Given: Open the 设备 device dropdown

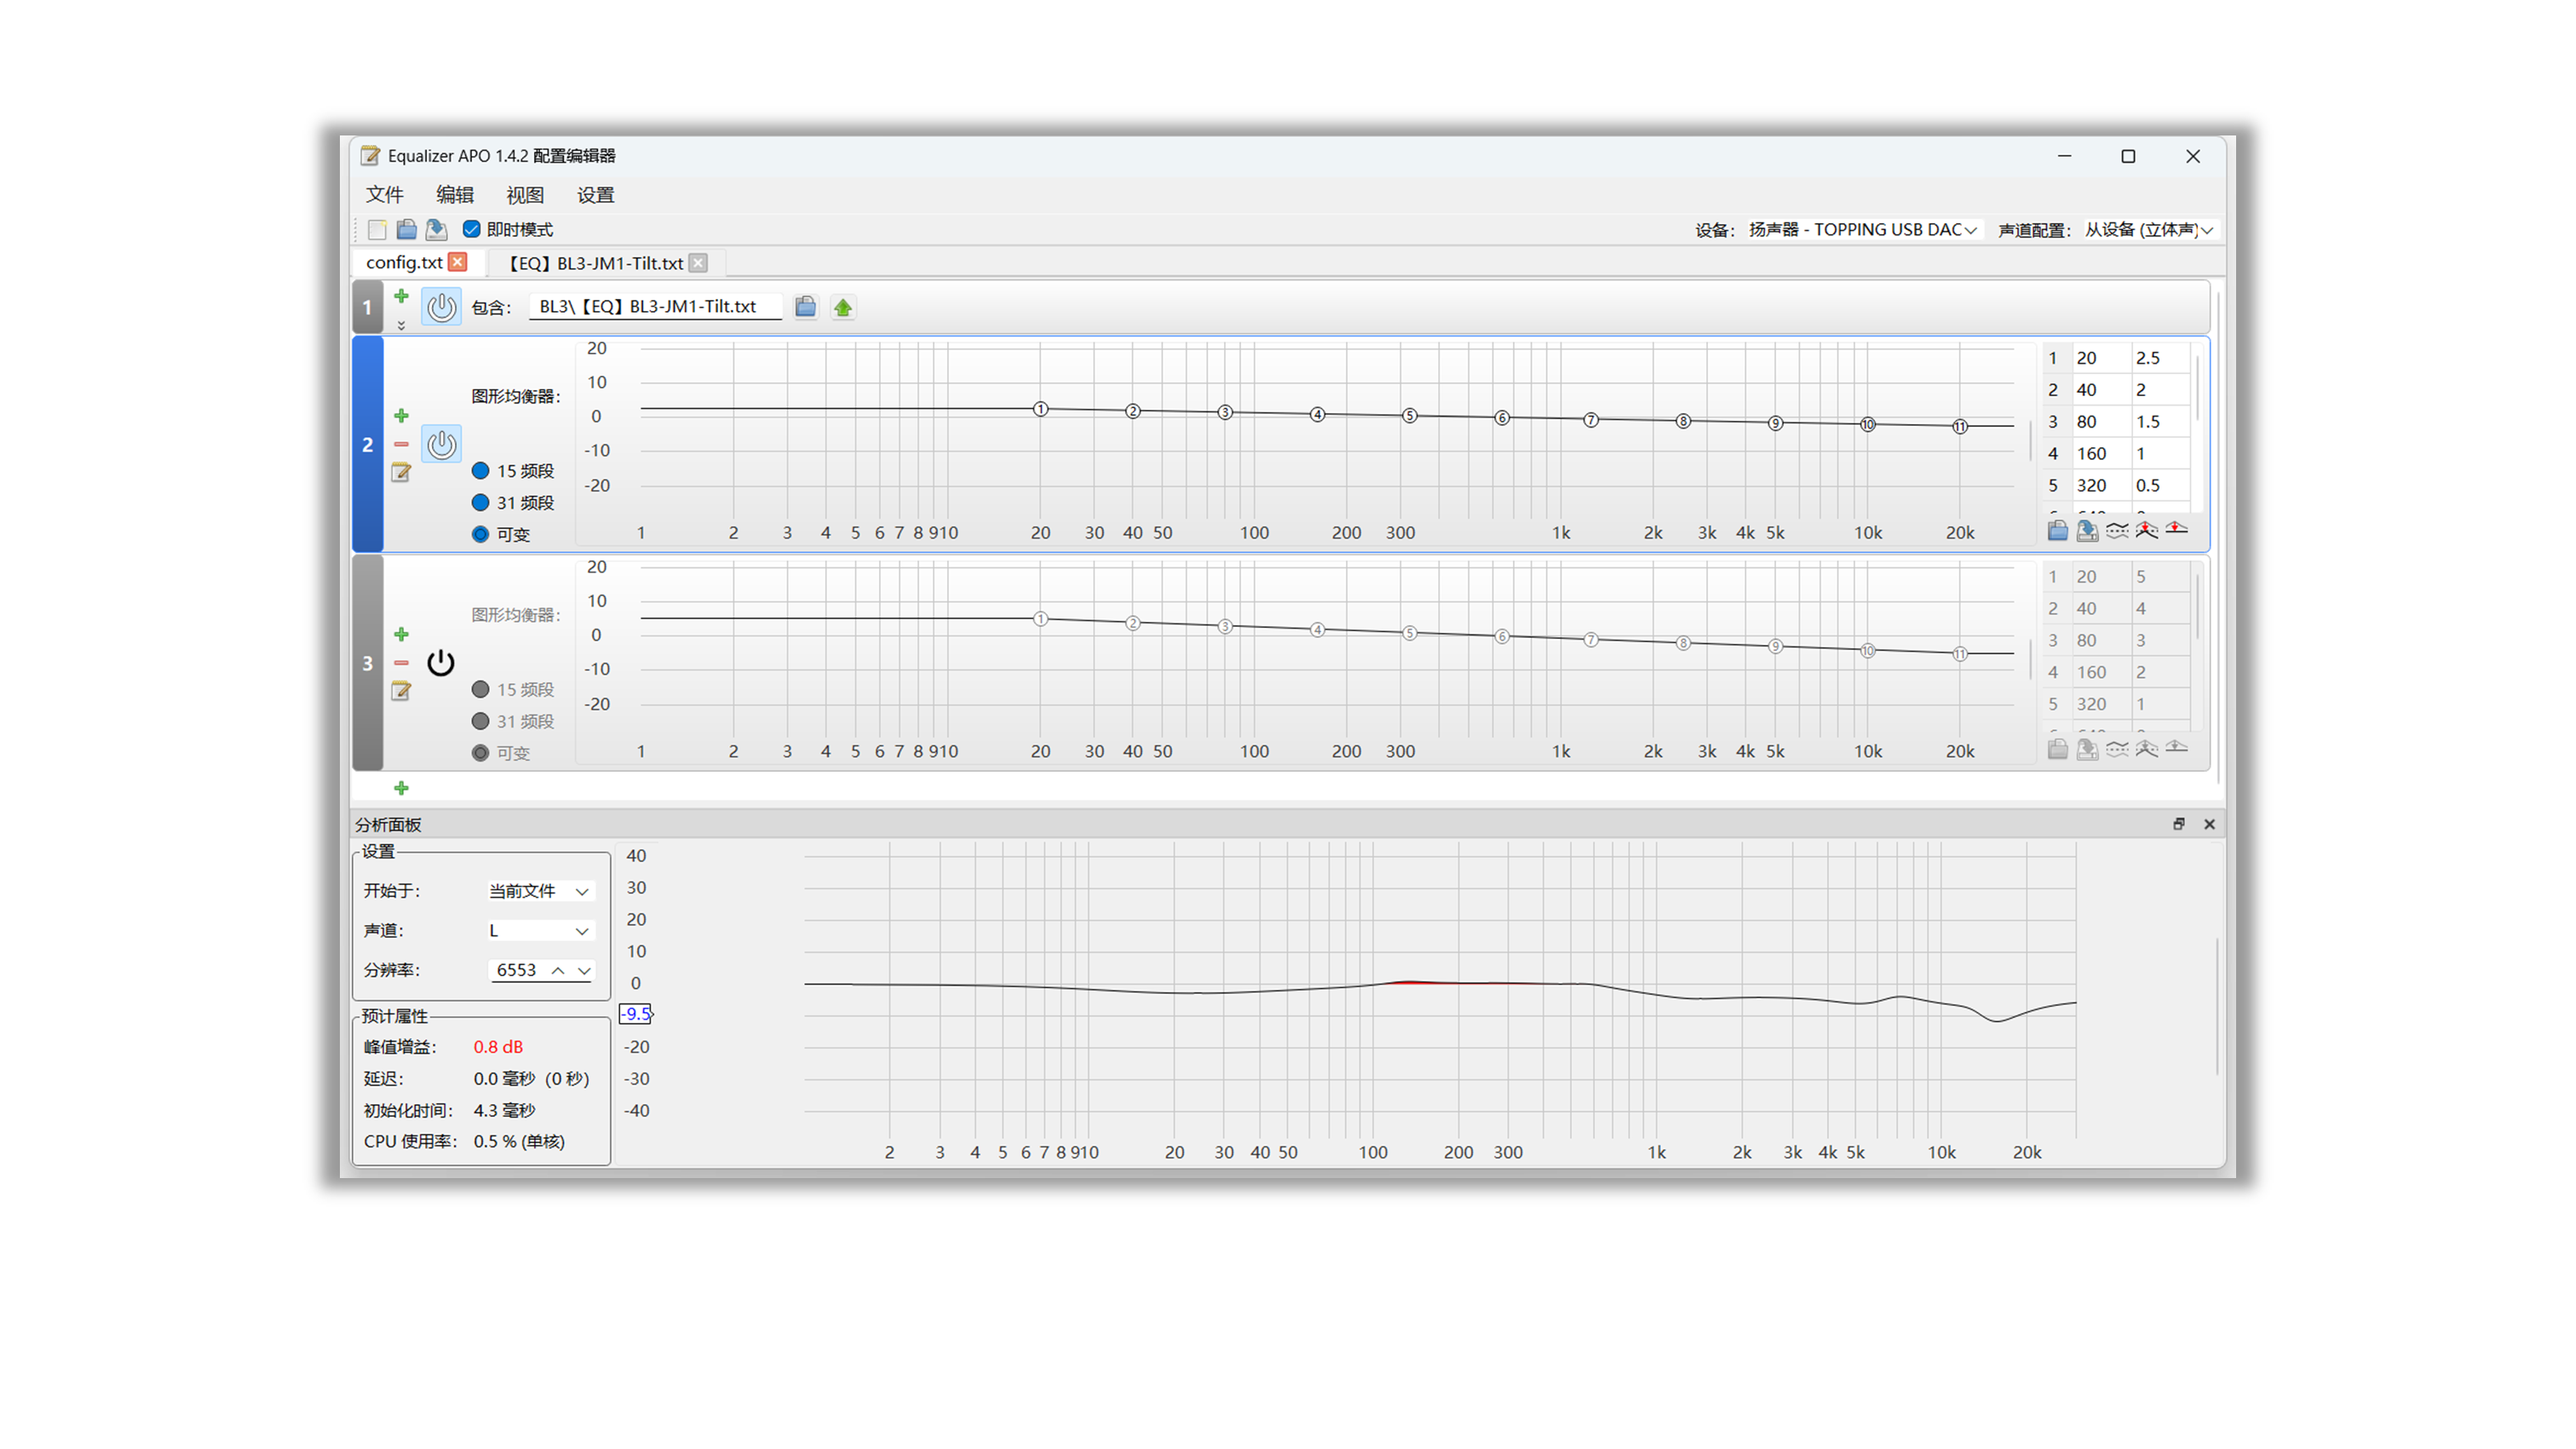Looking at the screenshot, I should tap(1862, 230).
